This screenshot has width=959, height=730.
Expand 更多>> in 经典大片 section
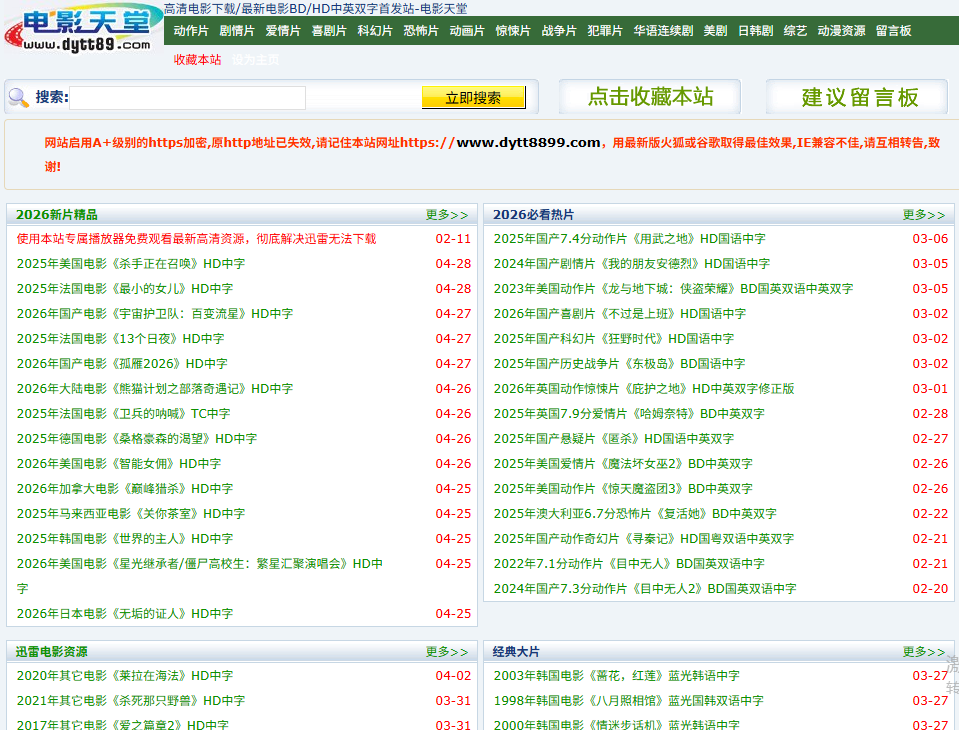click(923, 652)
